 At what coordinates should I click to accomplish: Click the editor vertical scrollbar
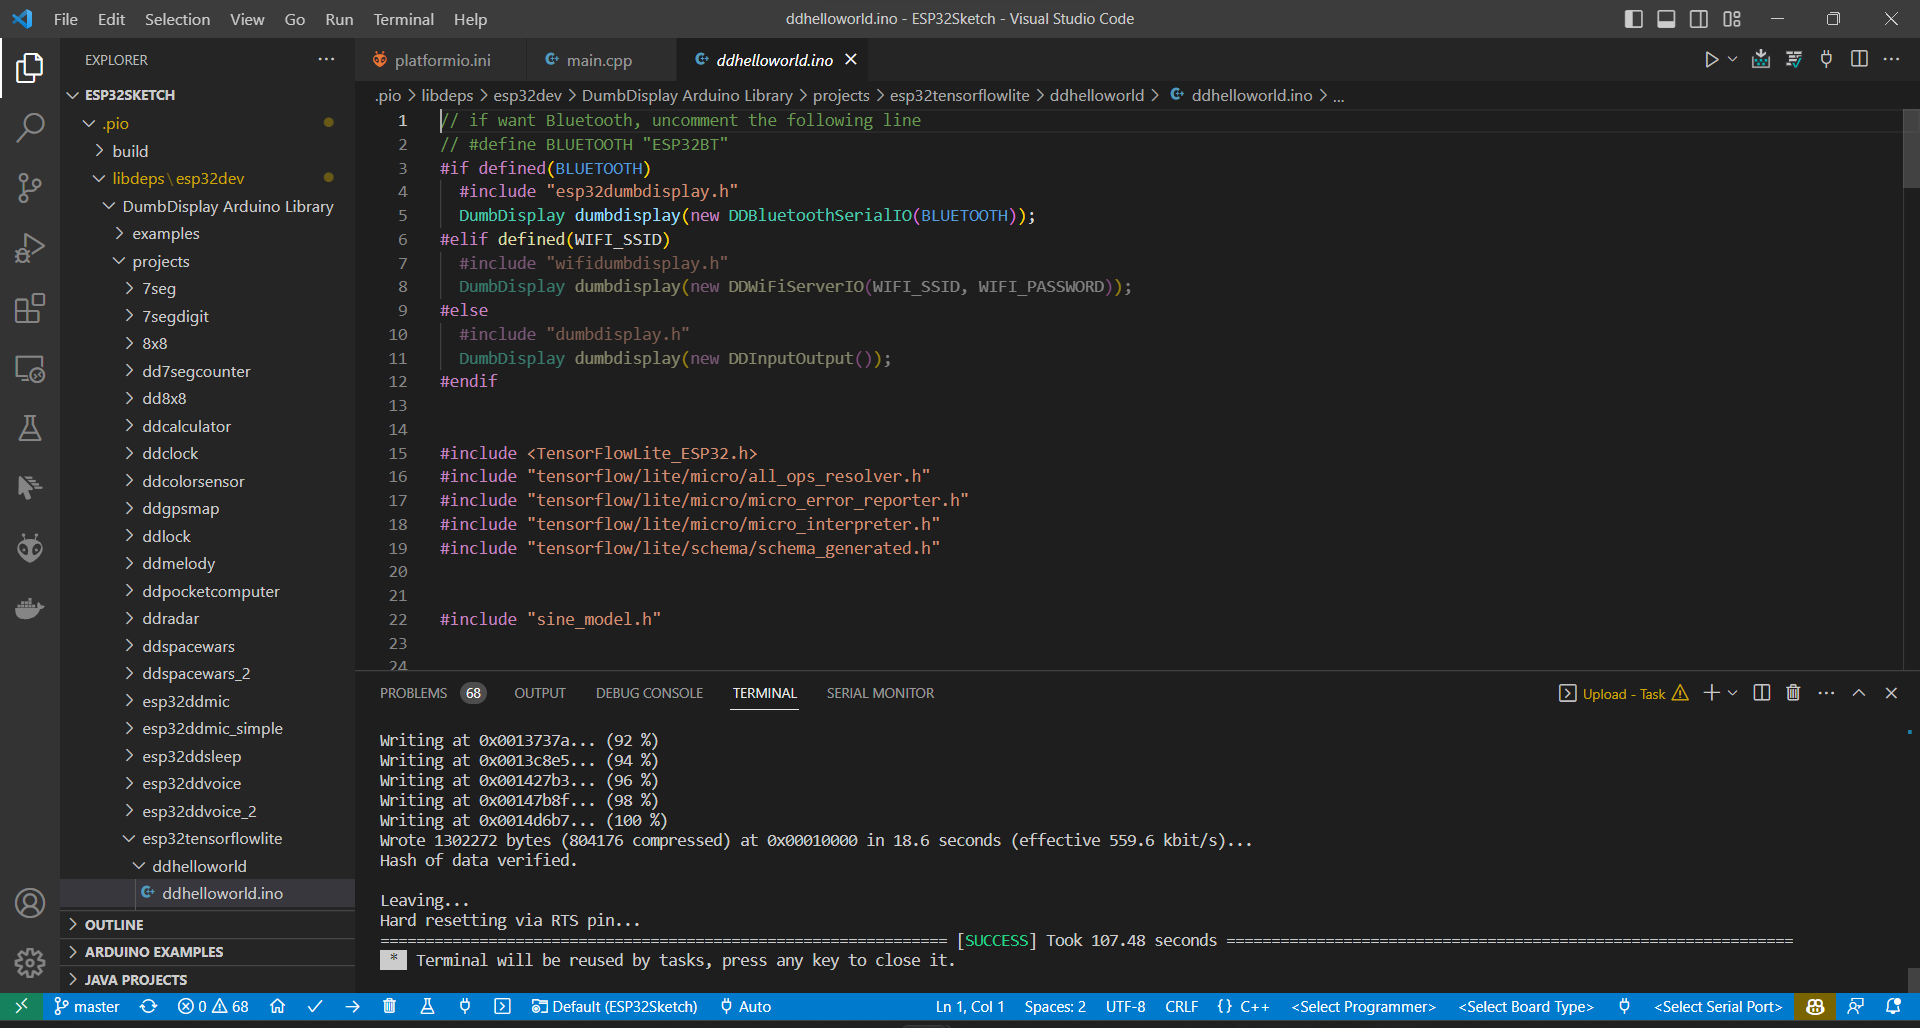coord(1911,149)
